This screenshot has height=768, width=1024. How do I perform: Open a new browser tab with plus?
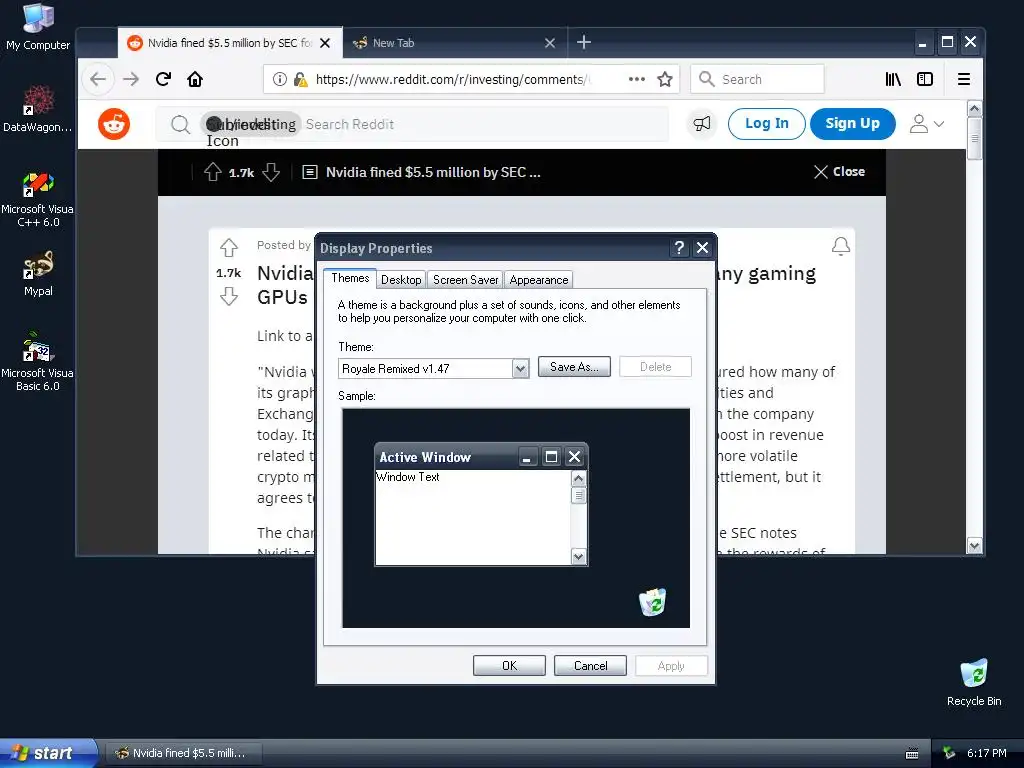coord(584,42)
